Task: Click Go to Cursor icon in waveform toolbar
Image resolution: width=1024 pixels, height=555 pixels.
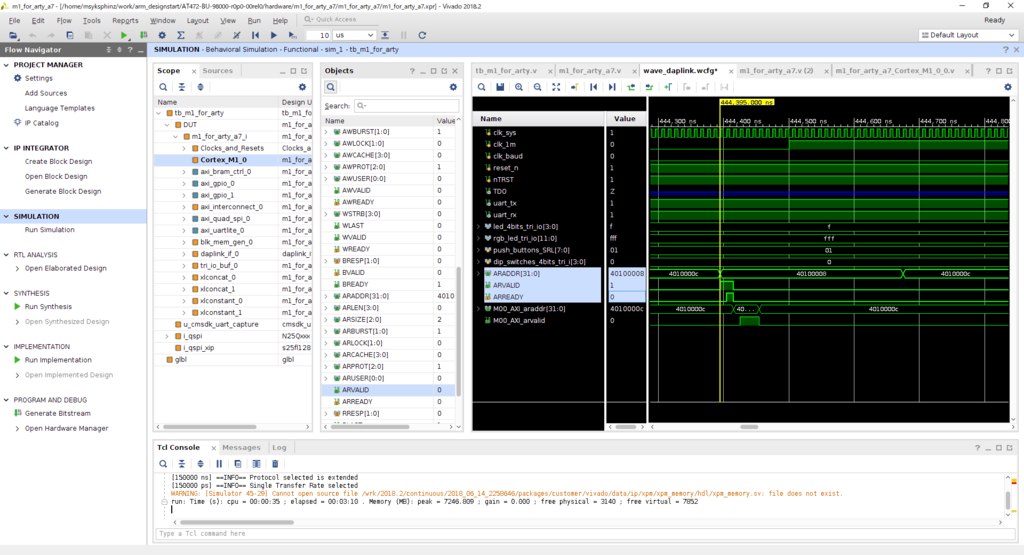Action: (x=575, y=87)
